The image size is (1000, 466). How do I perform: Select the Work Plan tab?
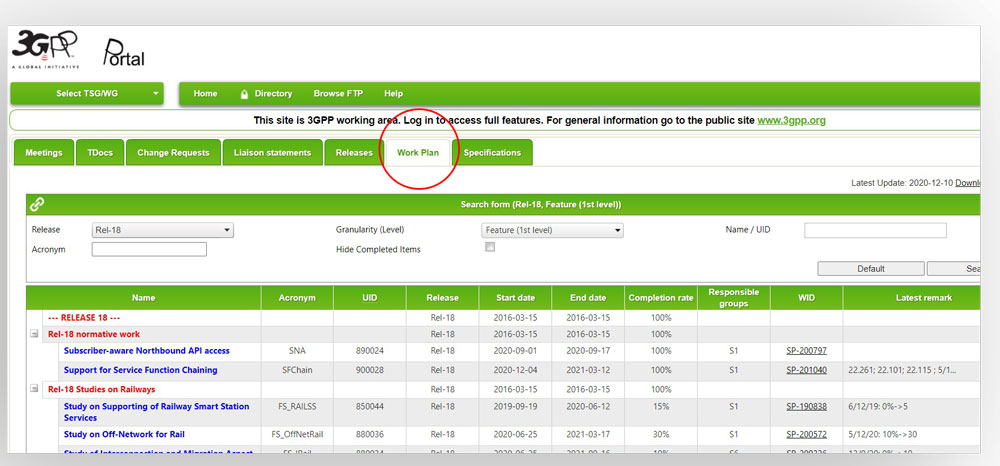point(418,153)
